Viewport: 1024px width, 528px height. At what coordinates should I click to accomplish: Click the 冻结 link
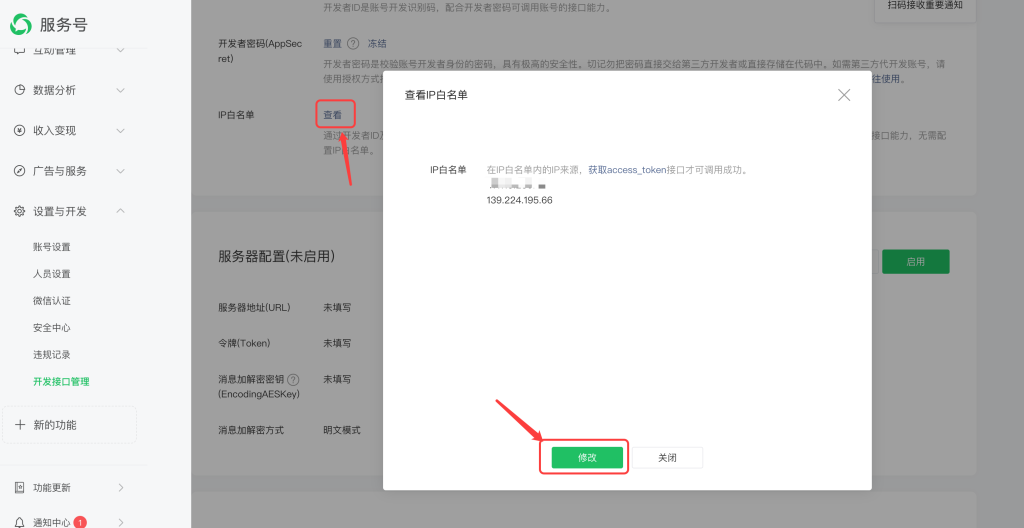point(377,44)
